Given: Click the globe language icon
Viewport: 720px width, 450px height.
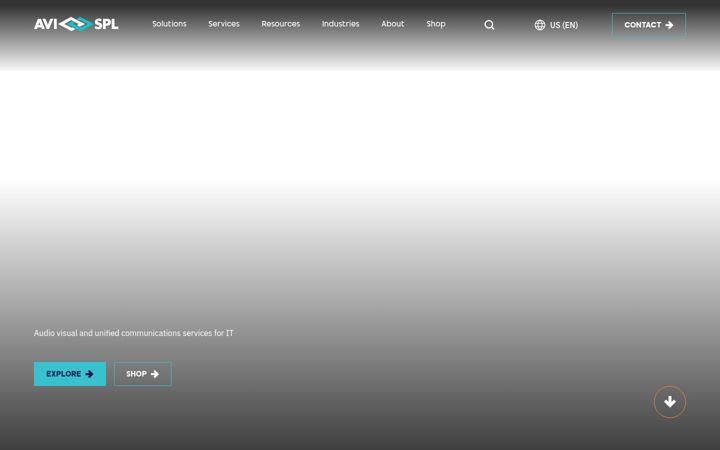Looking at the screenshot, I should [540, 25].
